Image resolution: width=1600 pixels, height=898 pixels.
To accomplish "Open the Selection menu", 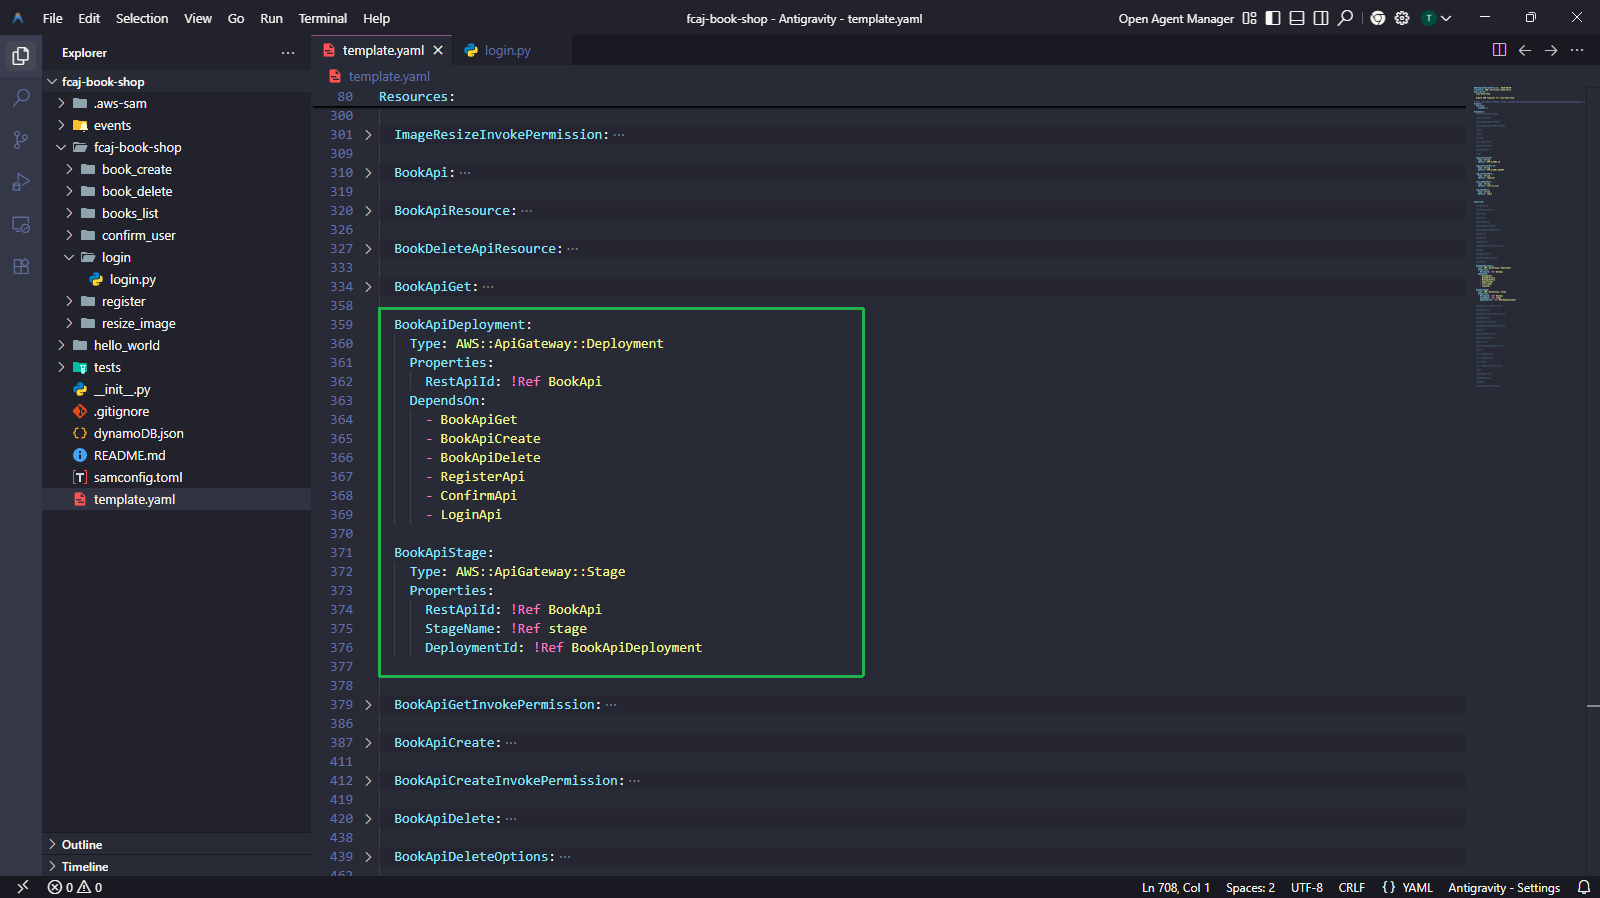I will 142,18.
